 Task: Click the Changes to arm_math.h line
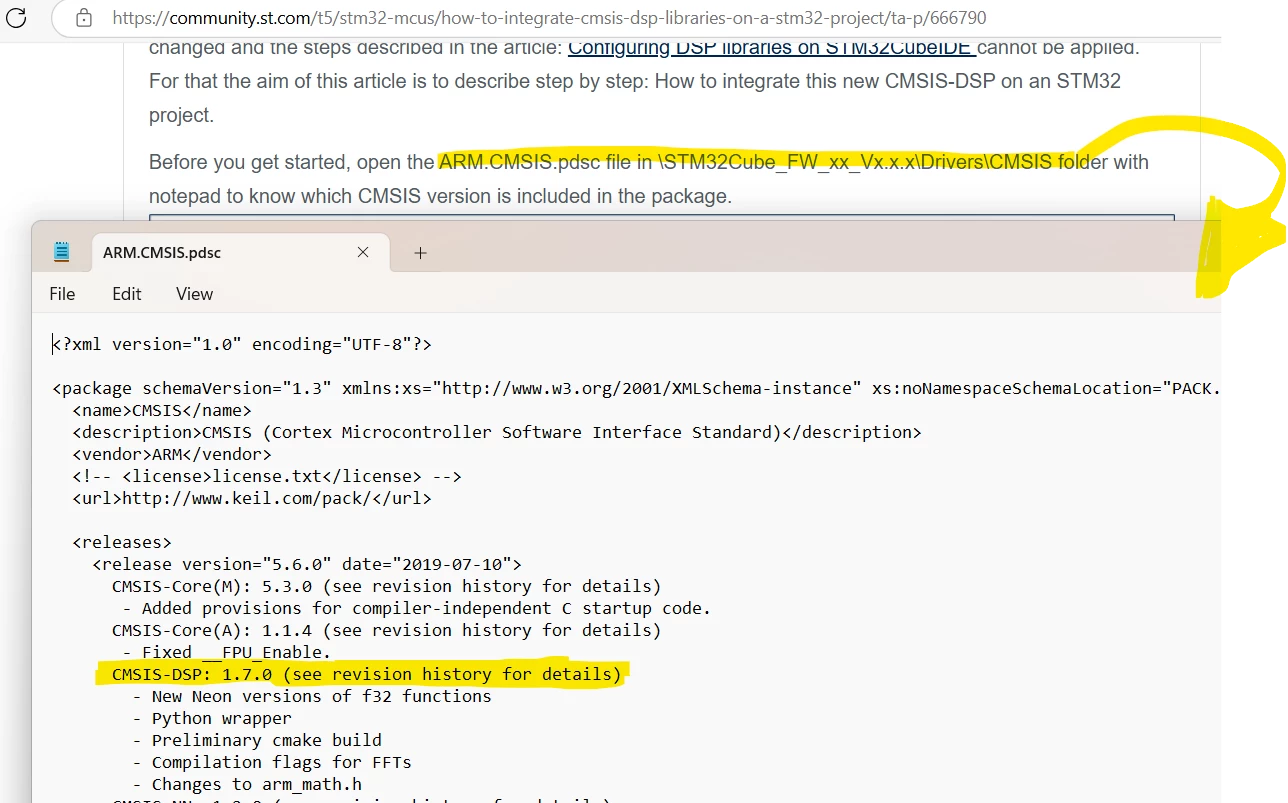[247, 784]
